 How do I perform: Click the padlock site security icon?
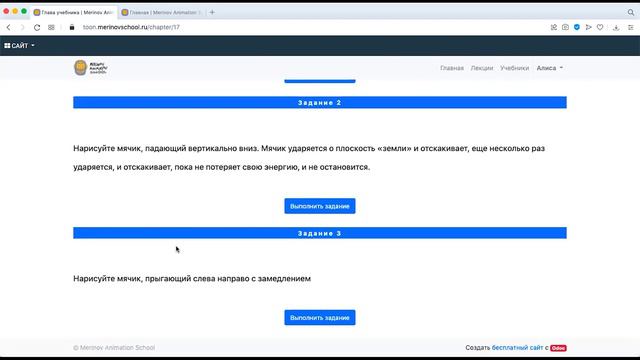coord(72,27)
